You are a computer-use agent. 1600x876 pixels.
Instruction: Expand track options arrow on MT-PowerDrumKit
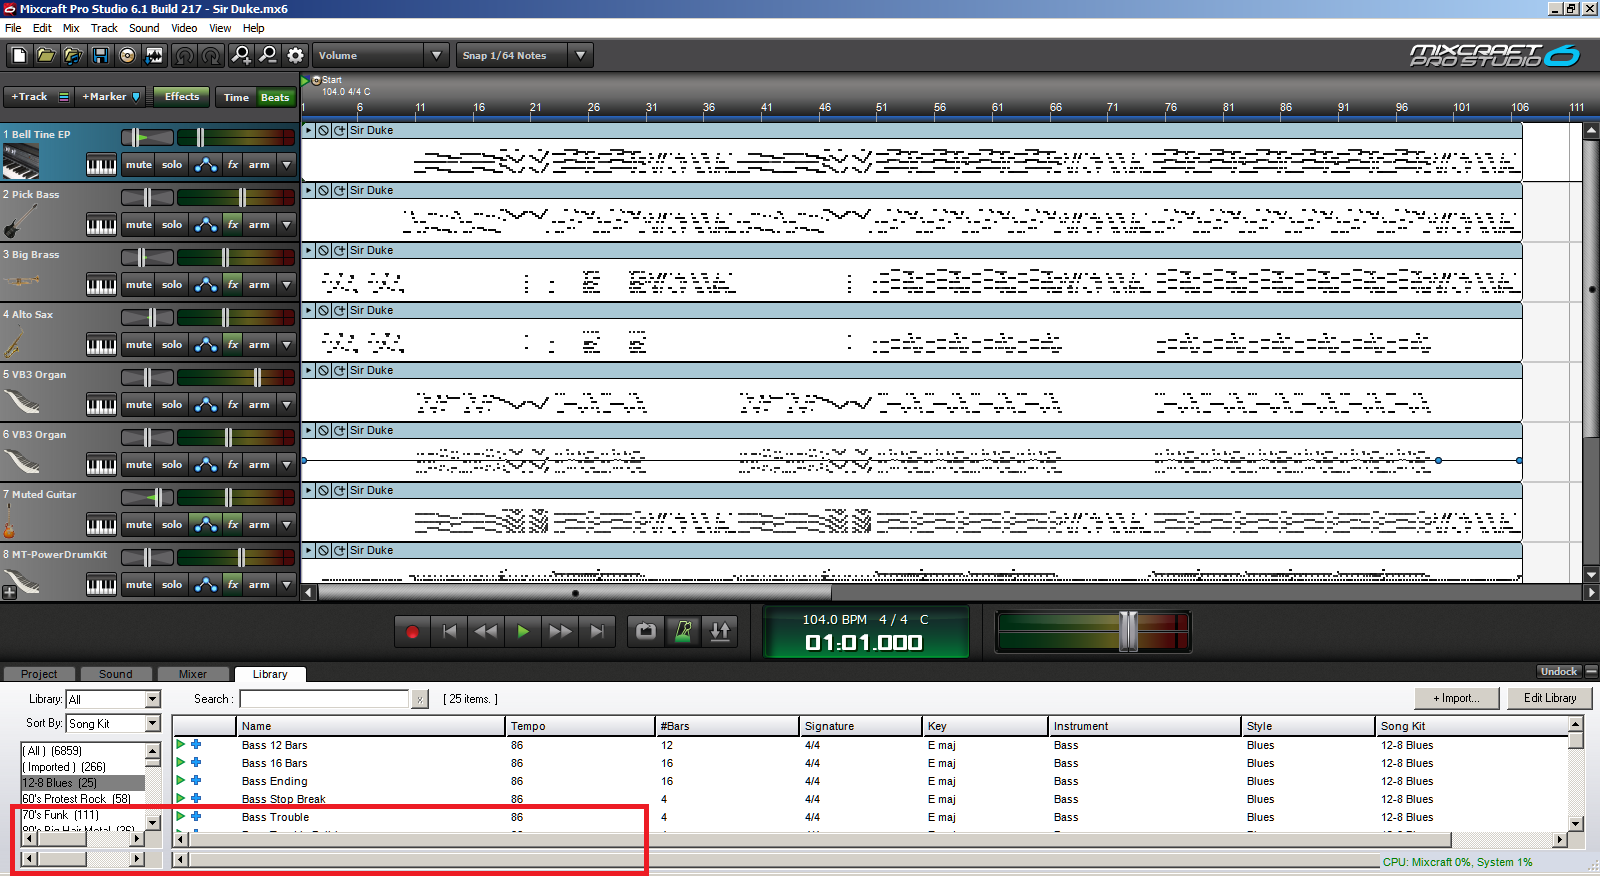click(x=287, y=585)
